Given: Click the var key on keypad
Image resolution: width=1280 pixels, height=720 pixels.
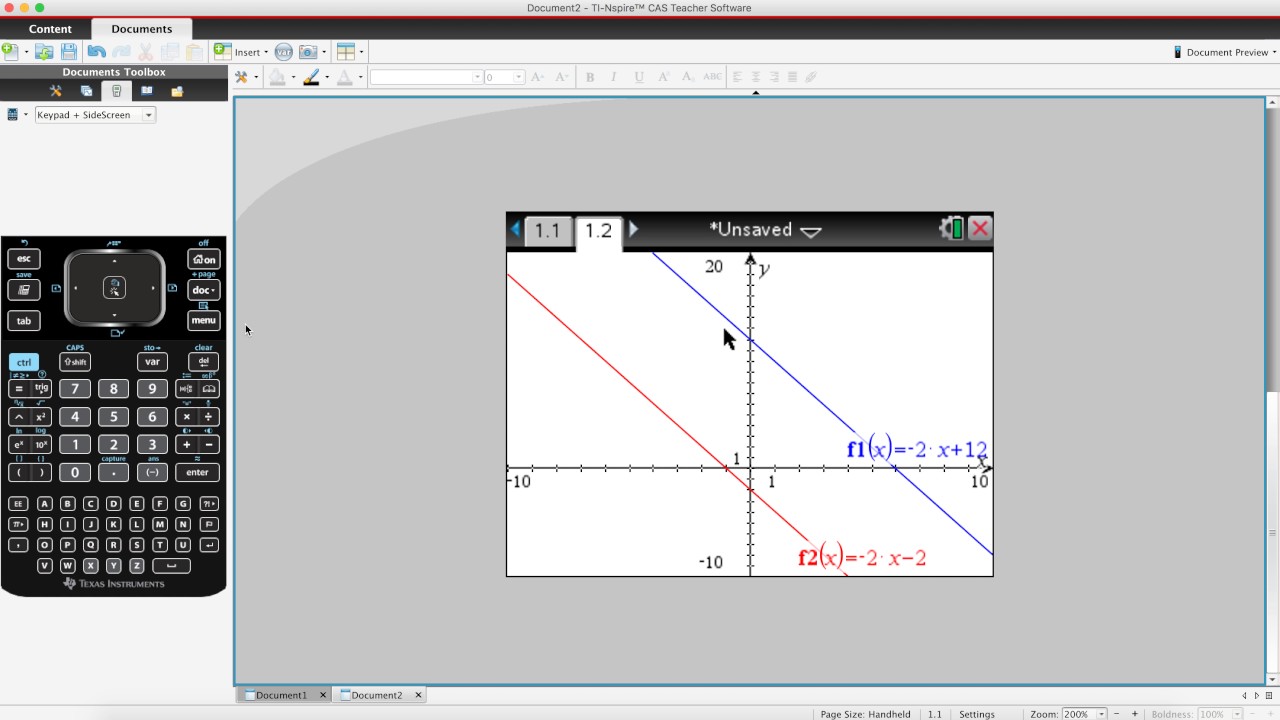Looking at the screenshot, I should (152, 362).
